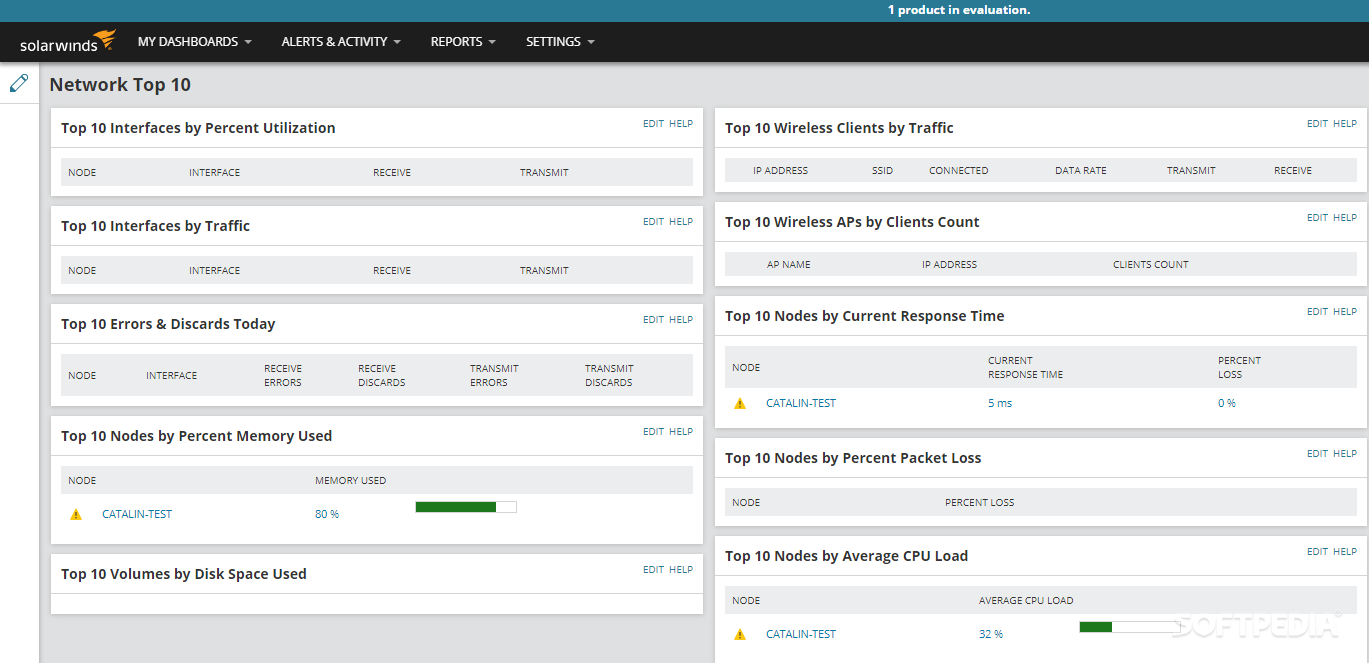This screenshot has width=1369, height=663.
Task: Open the Alerts & Activity menu
Action: coord(341,42)
